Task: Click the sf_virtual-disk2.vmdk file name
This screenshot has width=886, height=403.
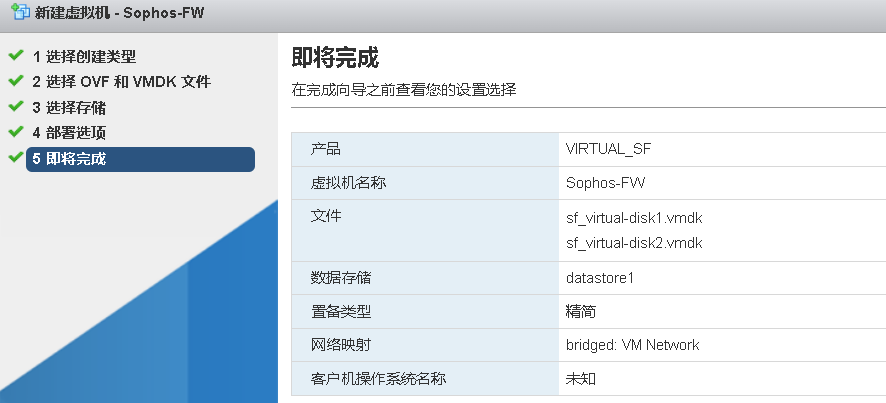Action: [x=634, y=243]
